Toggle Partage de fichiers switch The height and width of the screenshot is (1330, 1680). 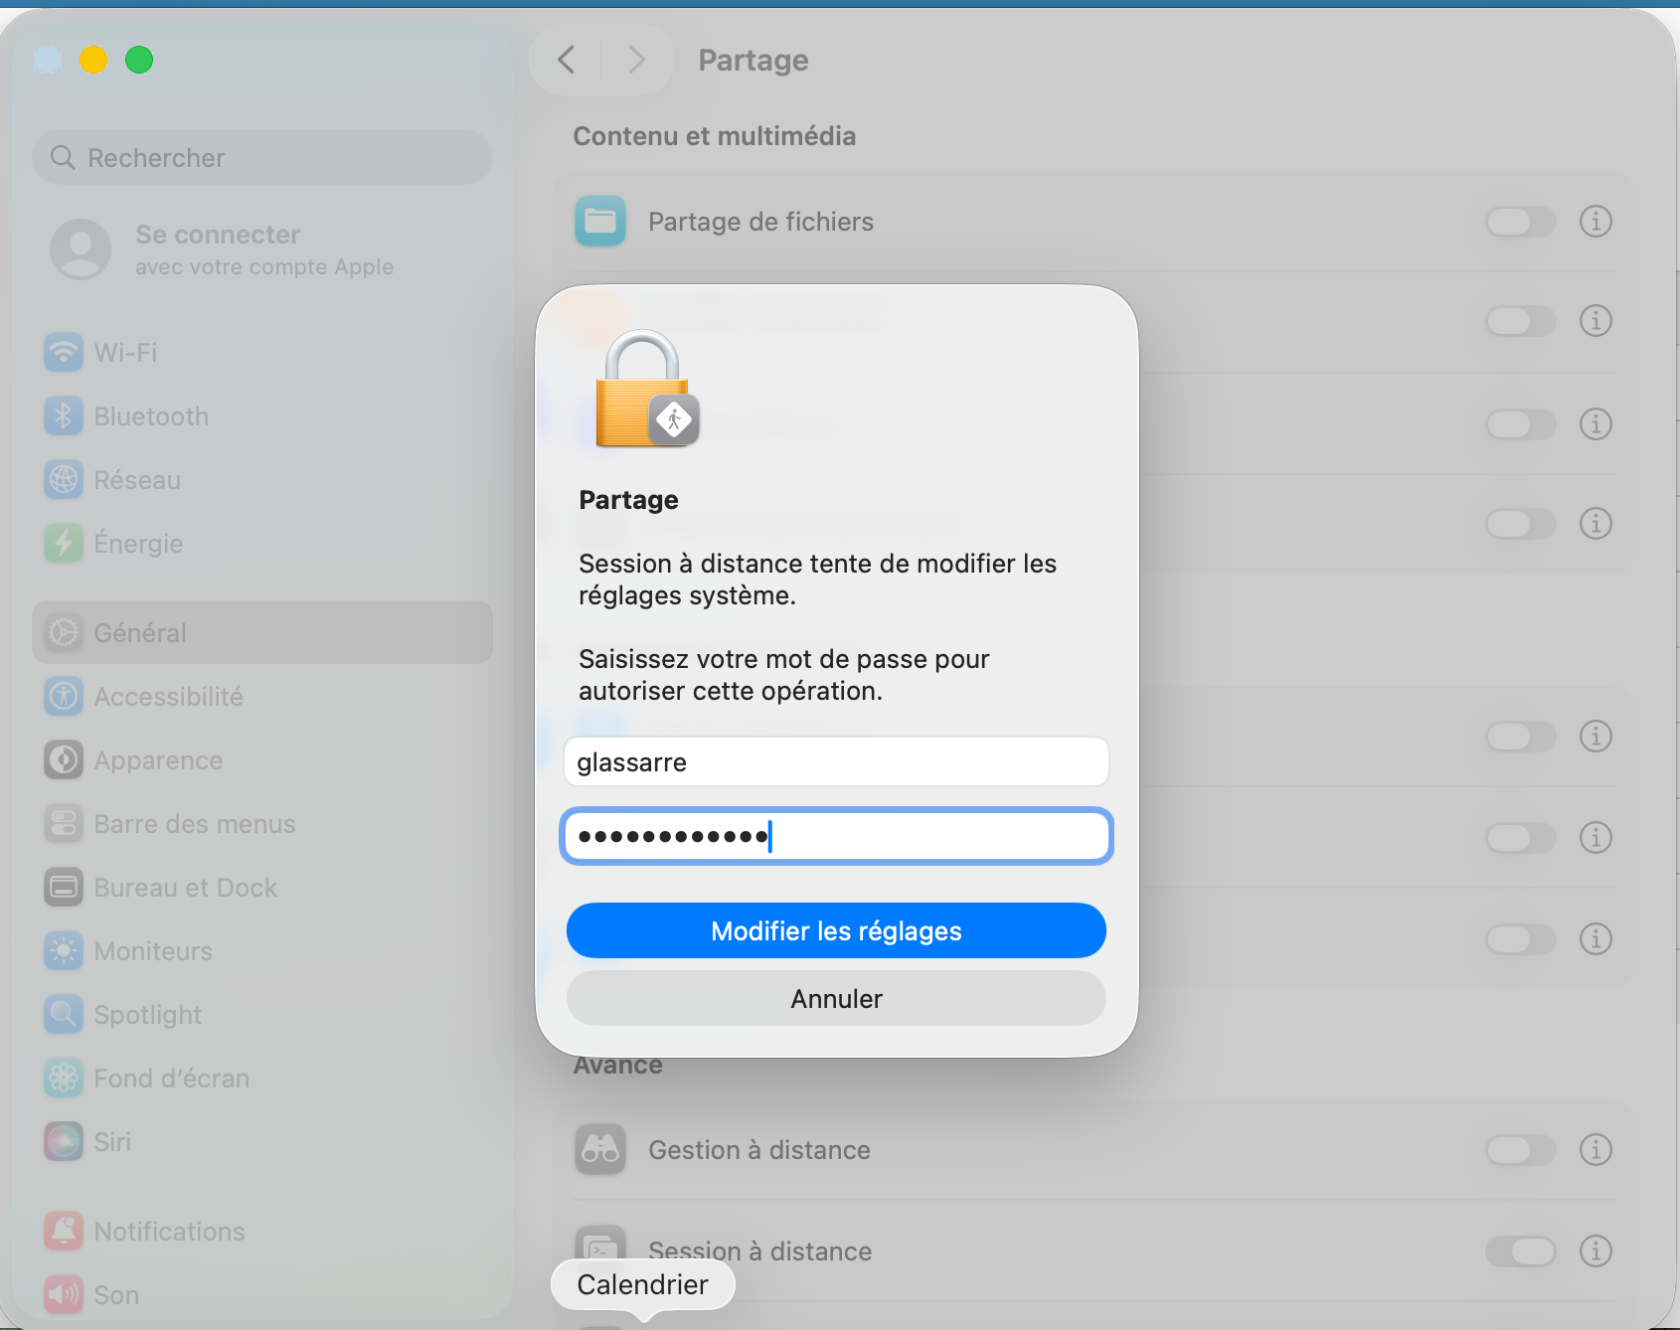[x=1520, y=221]
